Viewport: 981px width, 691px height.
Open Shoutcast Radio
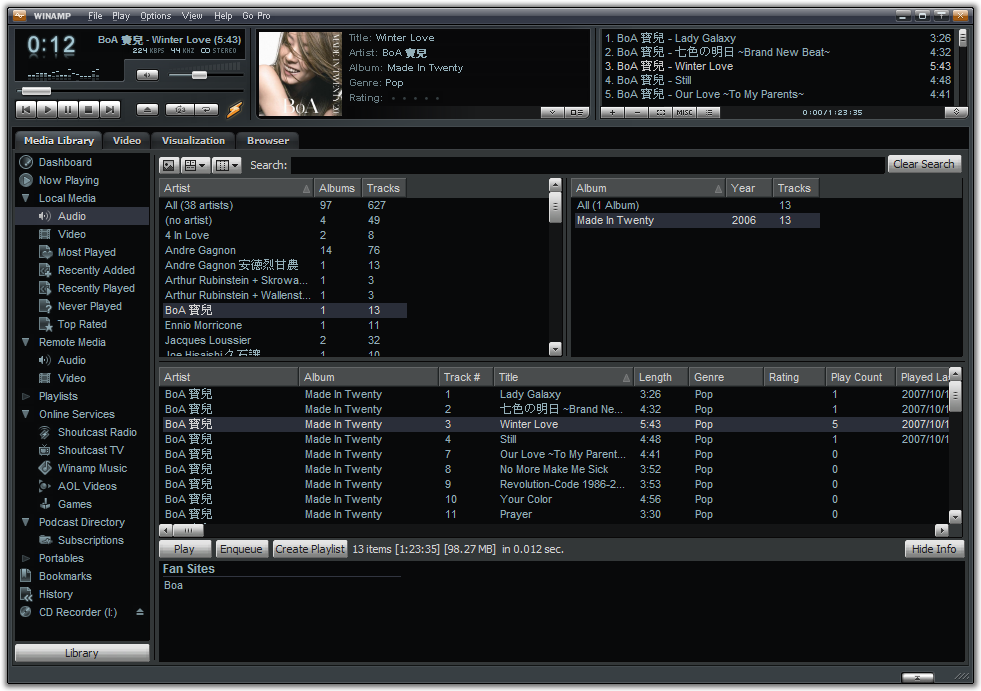pos(97,433)
